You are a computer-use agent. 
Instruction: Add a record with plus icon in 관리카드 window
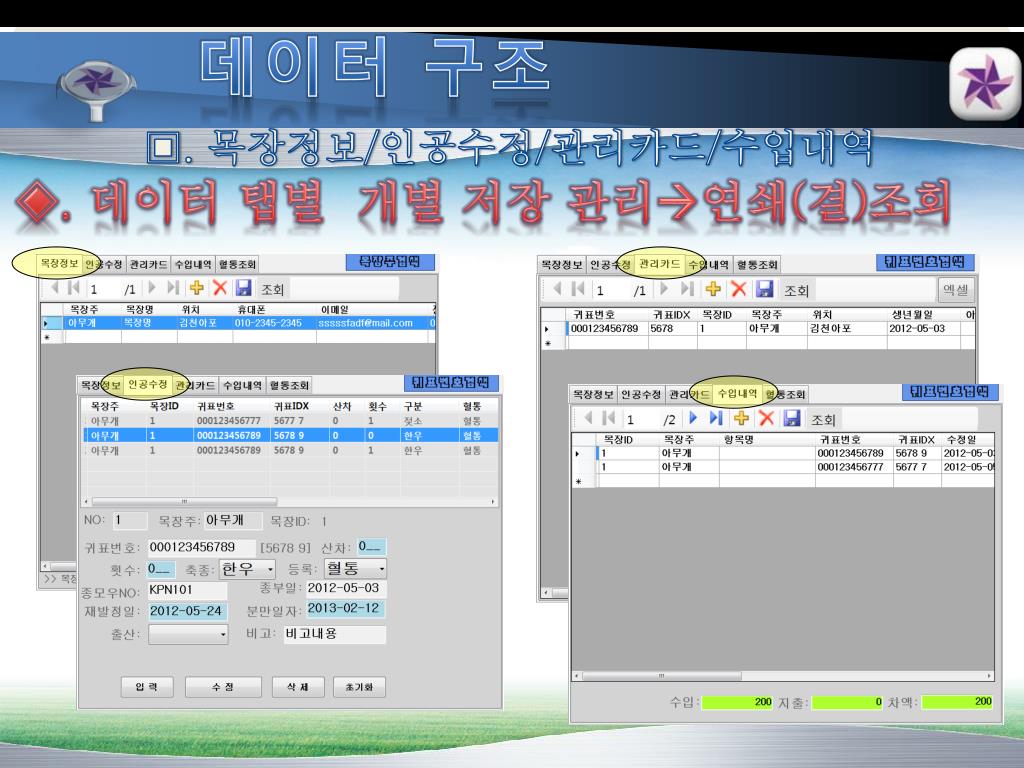(713, 289)
